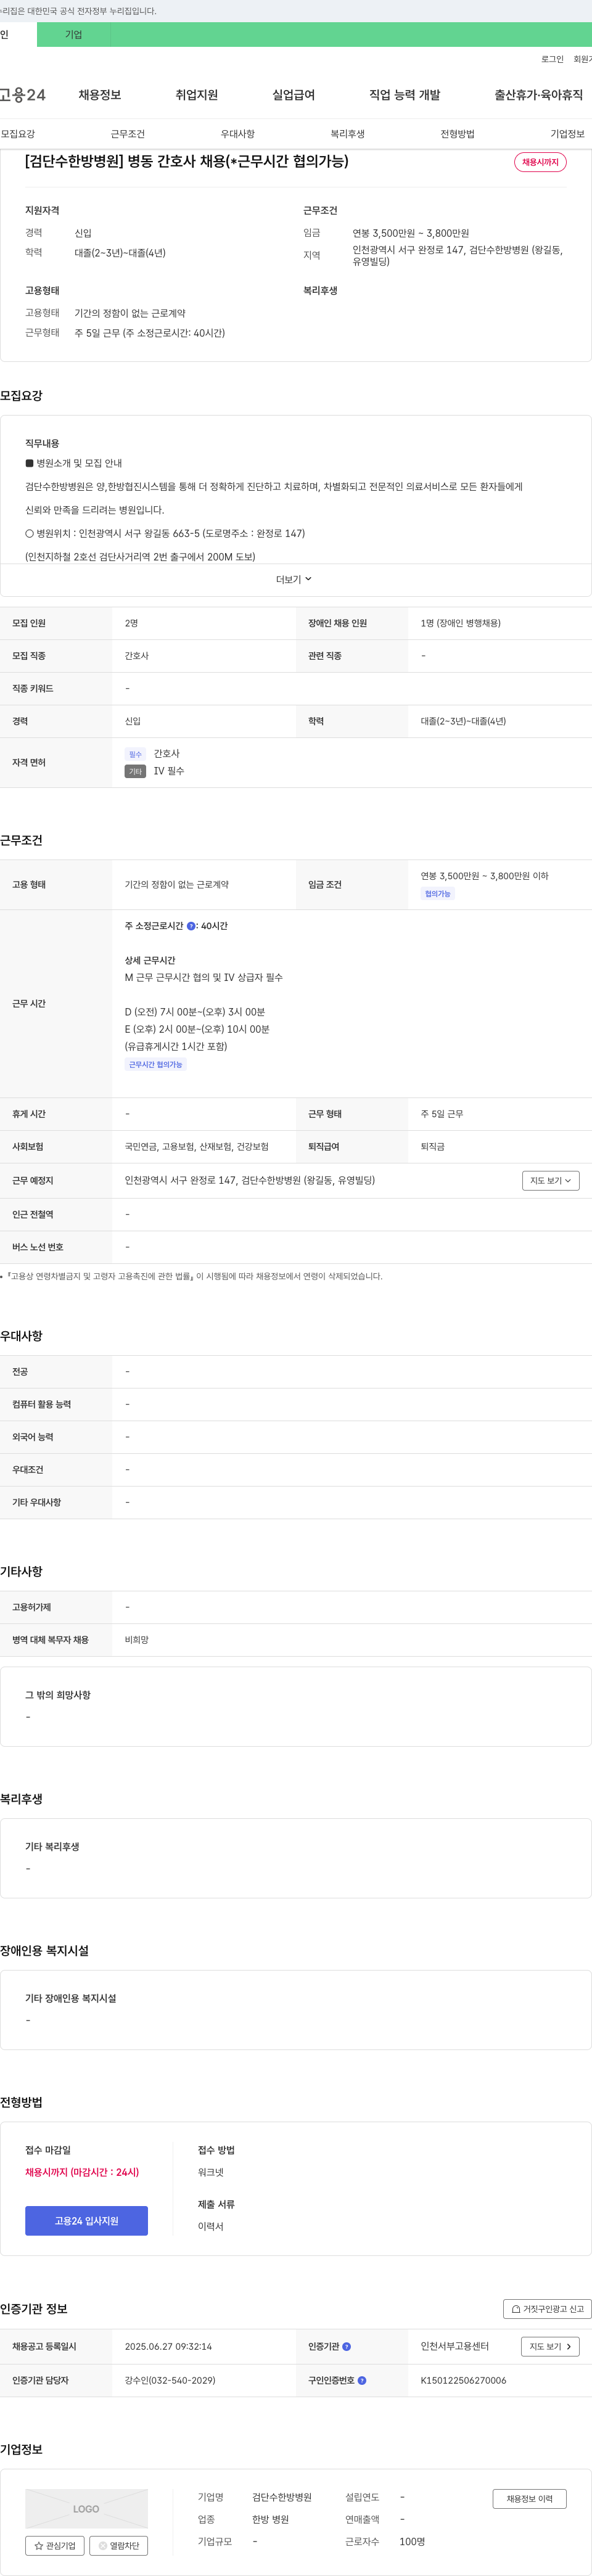The height and width of the screenshot is (2576, 592).
Task: Click the 협의가능 tag under 임금 조건
Action: point(438,894)
